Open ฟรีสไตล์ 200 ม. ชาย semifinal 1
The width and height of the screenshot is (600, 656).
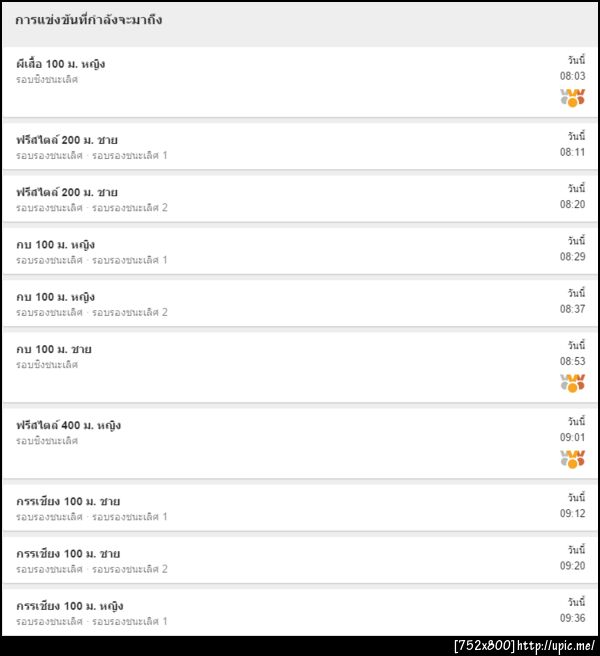pos(67,140)
